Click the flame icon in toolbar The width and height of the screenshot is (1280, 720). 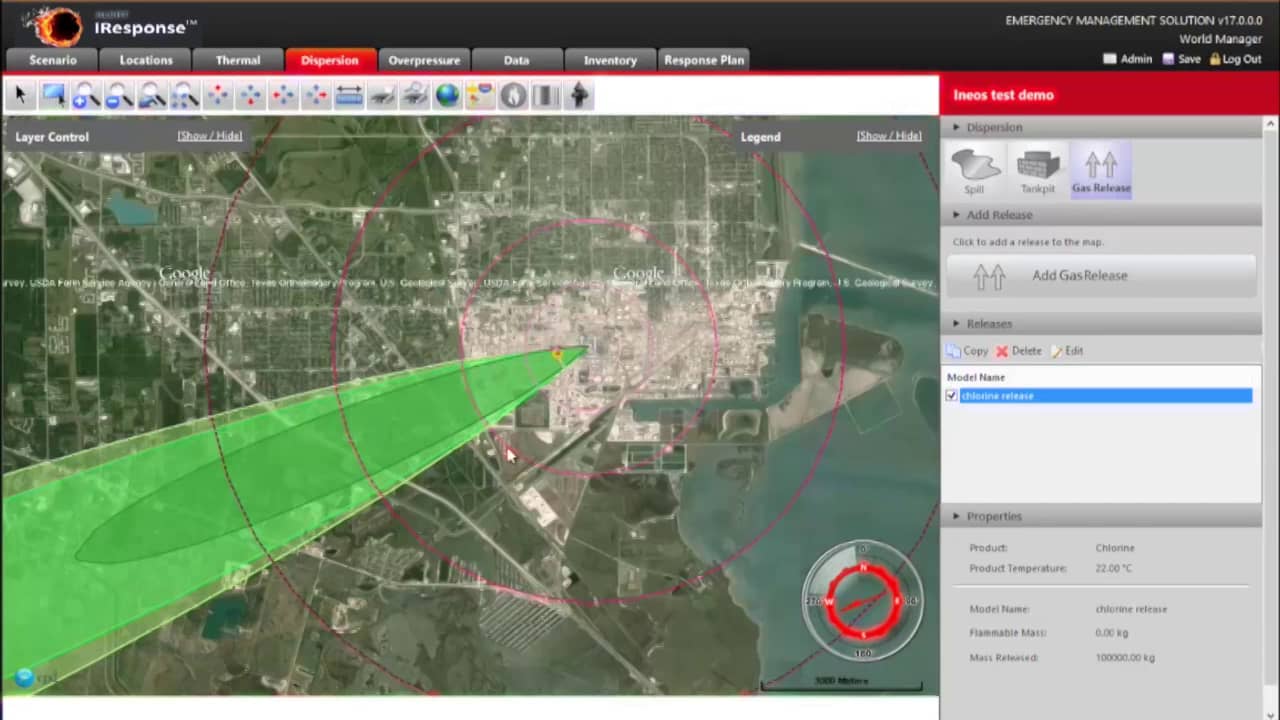tap(513, 95)
